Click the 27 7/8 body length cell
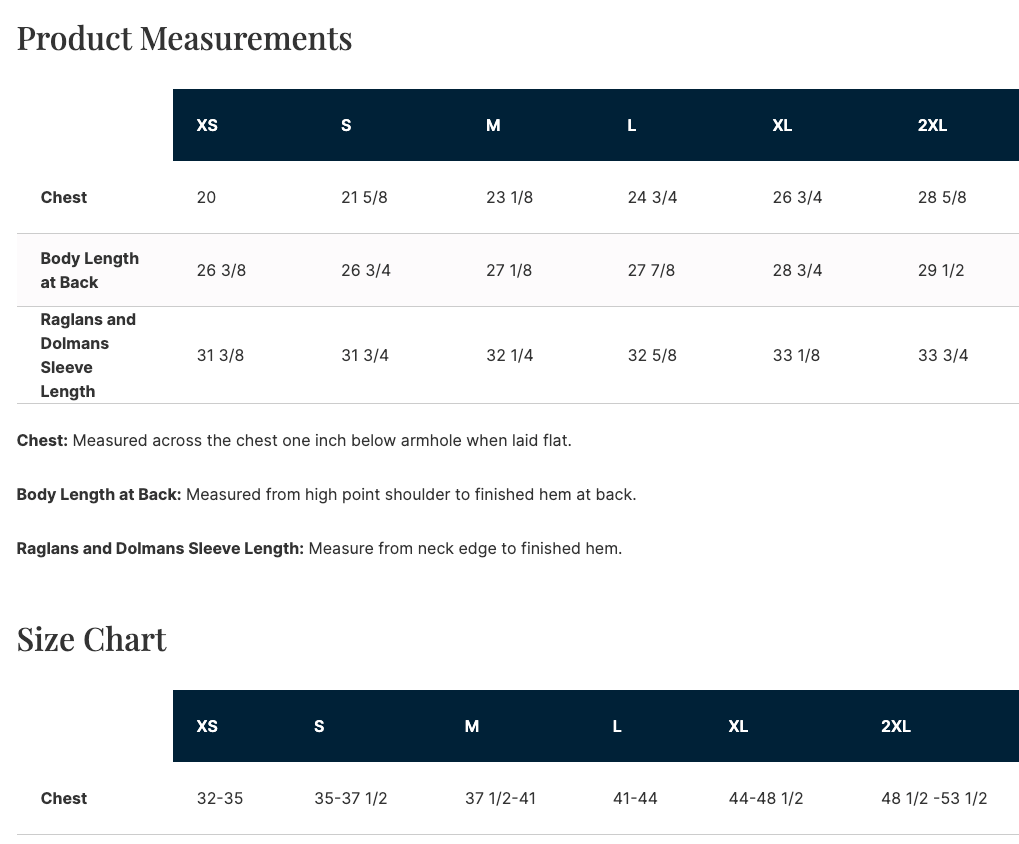Viewport: 1019px width, 844px height. click(651, 270)
